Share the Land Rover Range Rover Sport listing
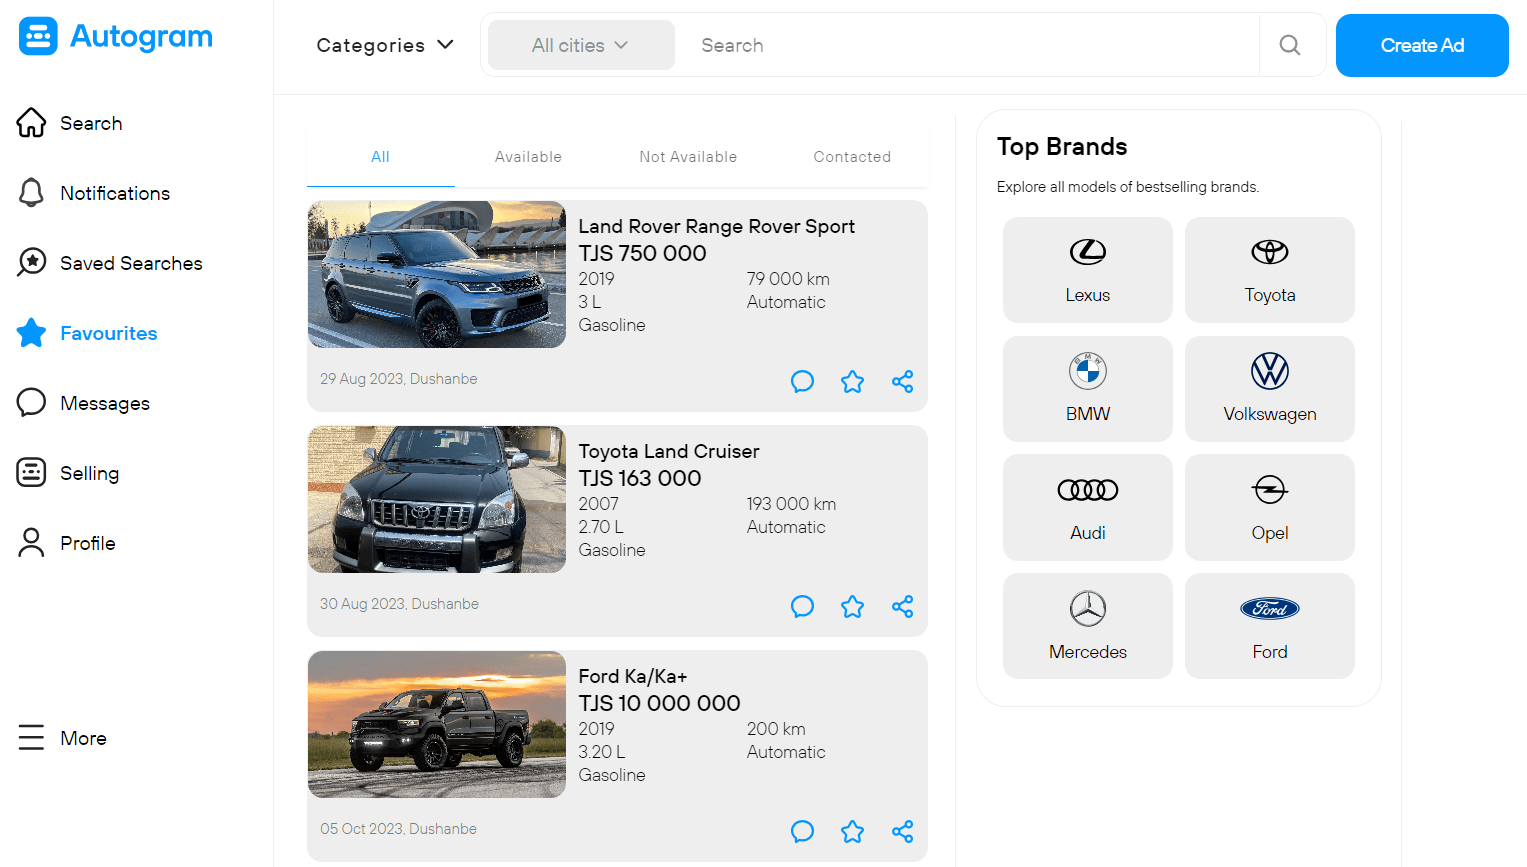The height and width of the screenshot is (867, 1527). pyautogui.click(x=902, y=381)
